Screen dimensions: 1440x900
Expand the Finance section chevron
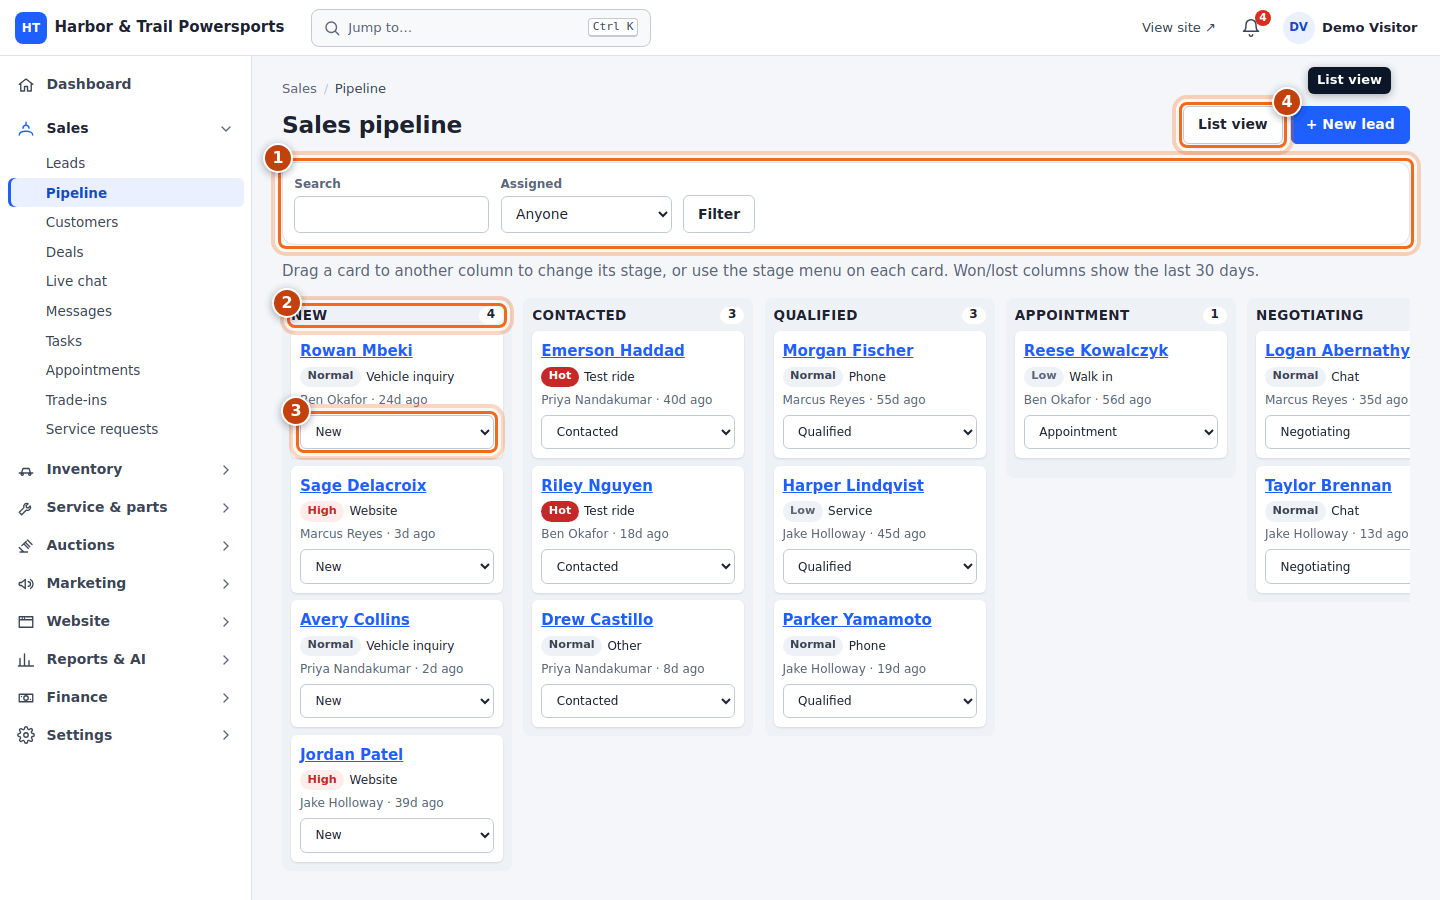point(226,698)
